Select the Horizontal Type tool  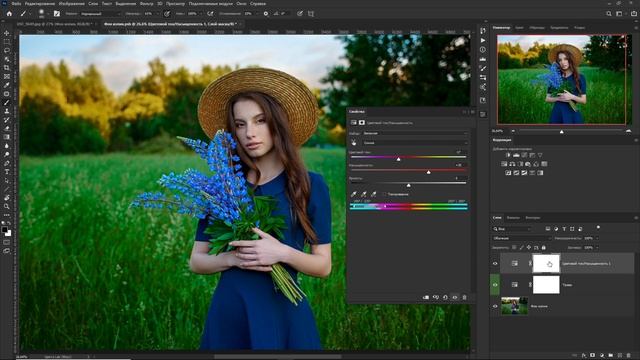[x=7, y=172]
